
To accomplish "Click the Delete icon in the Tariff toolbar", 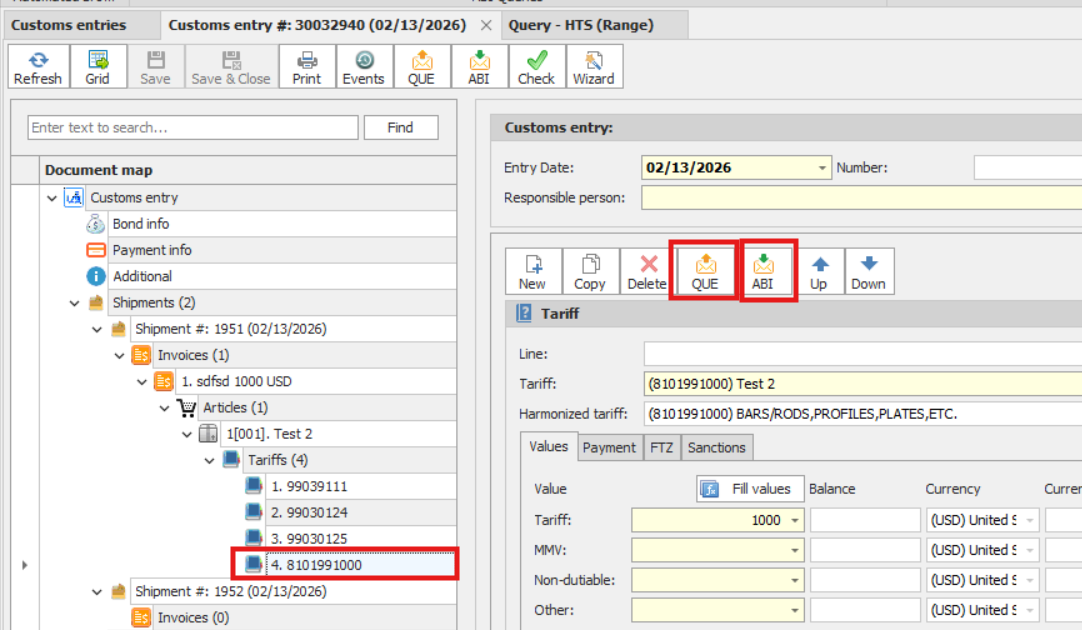I will pyautogui.click(x=646, y=268).
